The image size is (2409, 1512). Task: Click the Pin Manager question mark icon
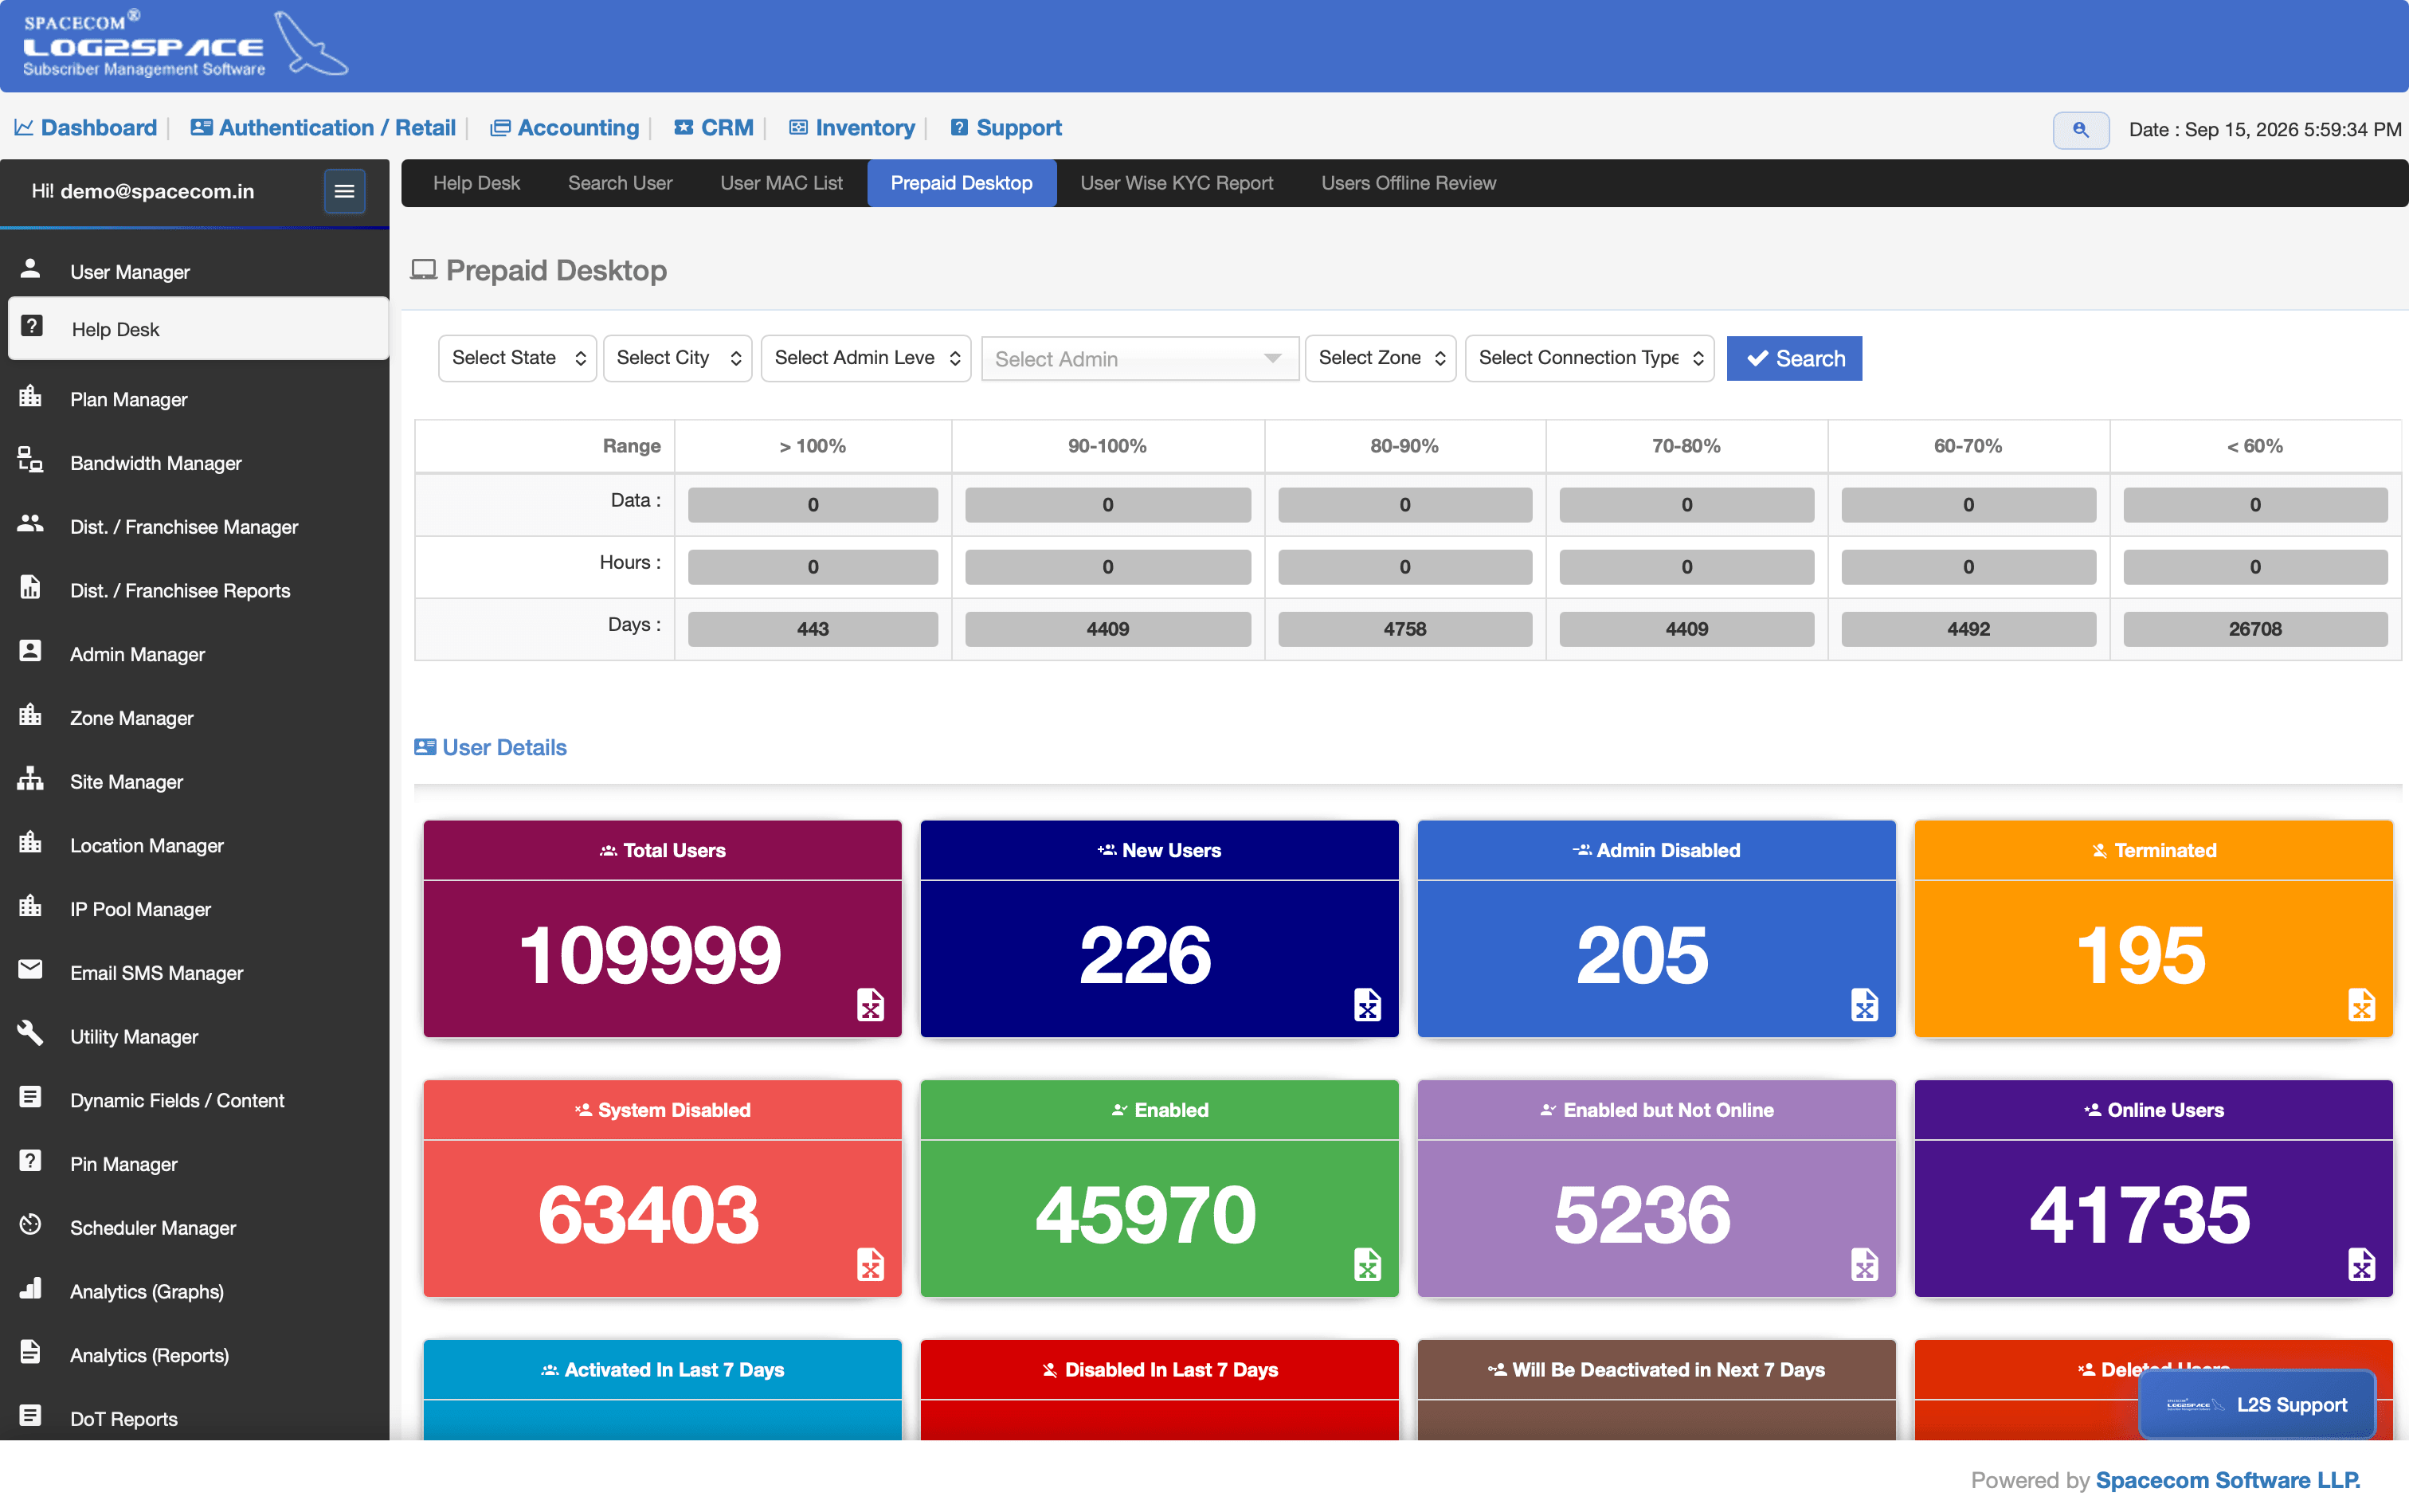30,1161
